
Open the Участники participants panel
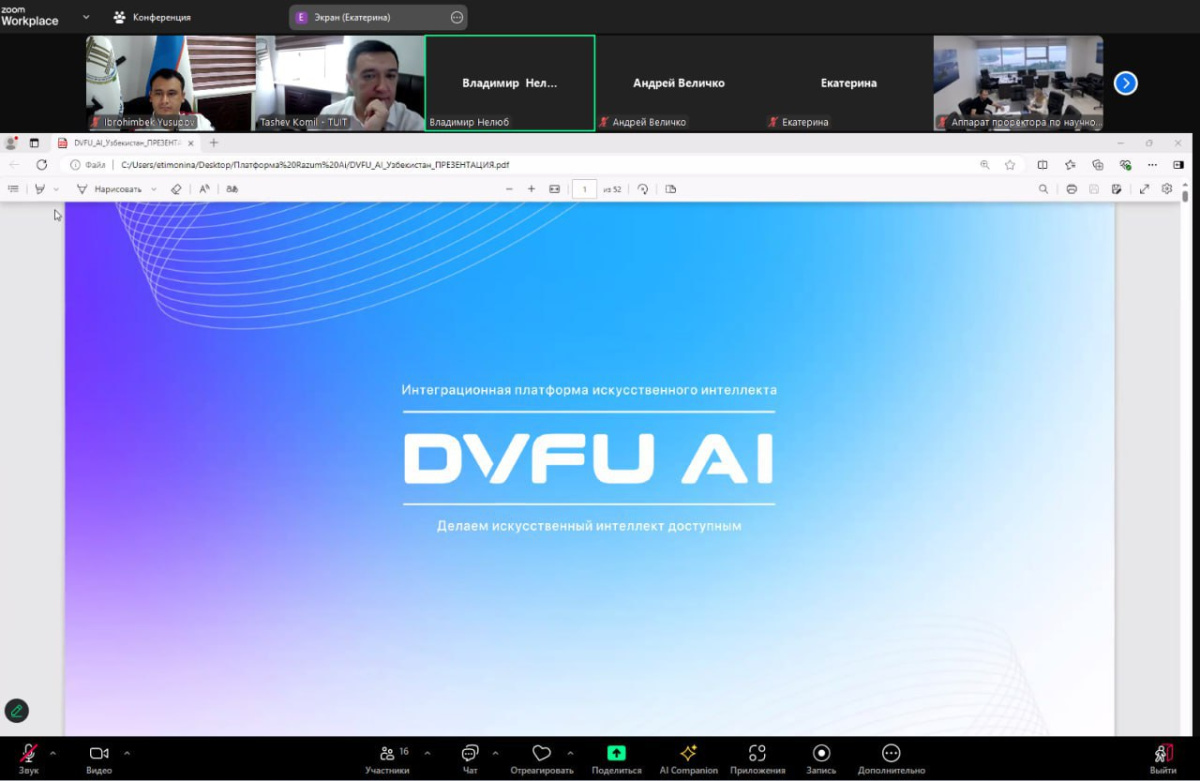pos(387,759)
